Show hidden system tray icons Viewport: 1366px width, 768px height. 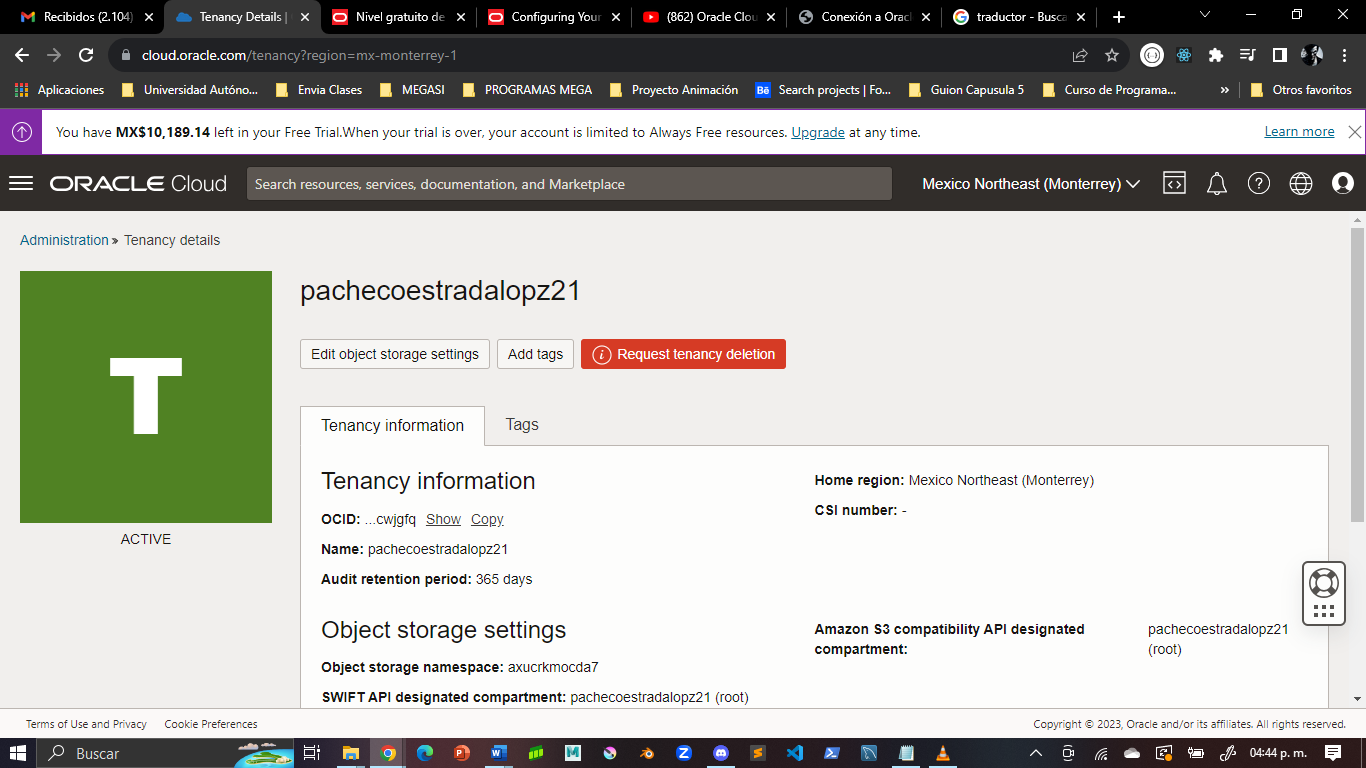point(1036,753)
